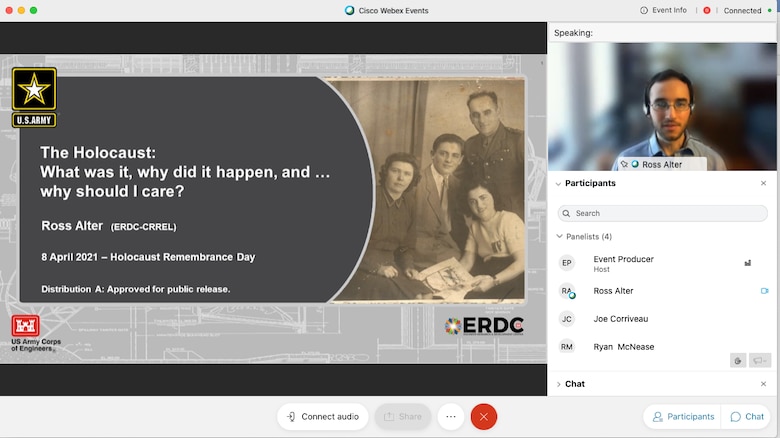Open the feedback megaphone dropdown
The image size is (780, 438).
pyautogui.click(x=760, y=360)
